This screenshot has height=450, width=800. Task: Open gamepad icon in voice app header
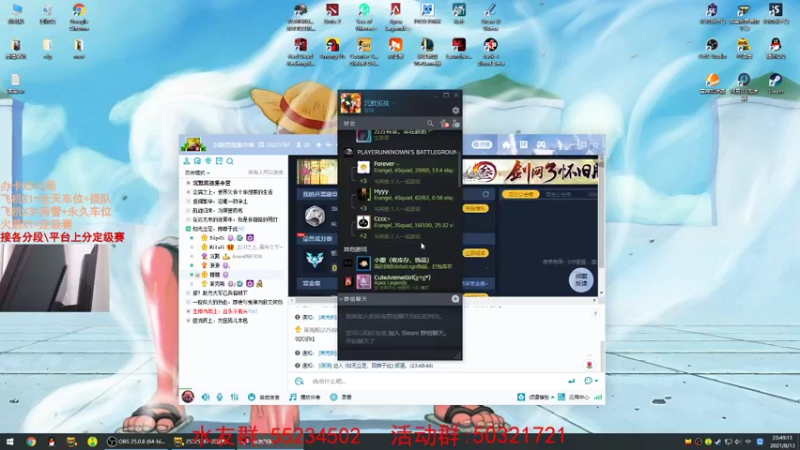click(x=541, y=145)
